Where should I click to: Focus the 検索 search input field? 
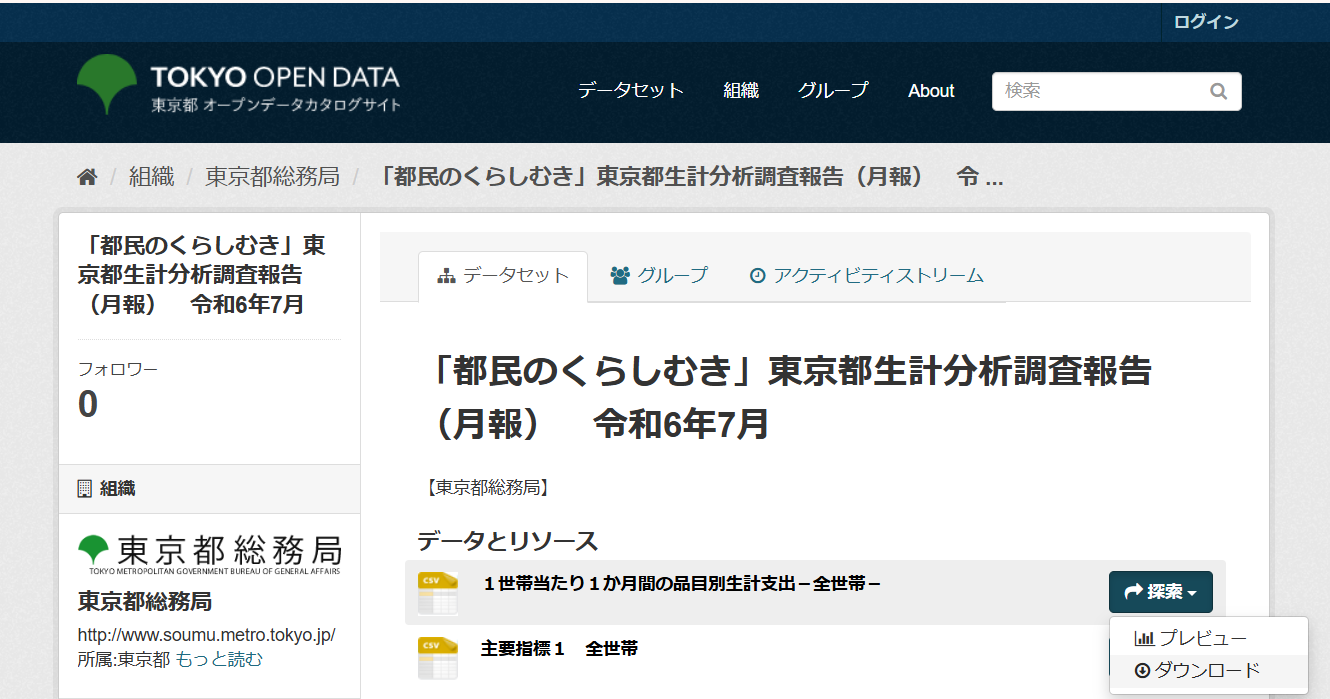[x=1117, y=91]
